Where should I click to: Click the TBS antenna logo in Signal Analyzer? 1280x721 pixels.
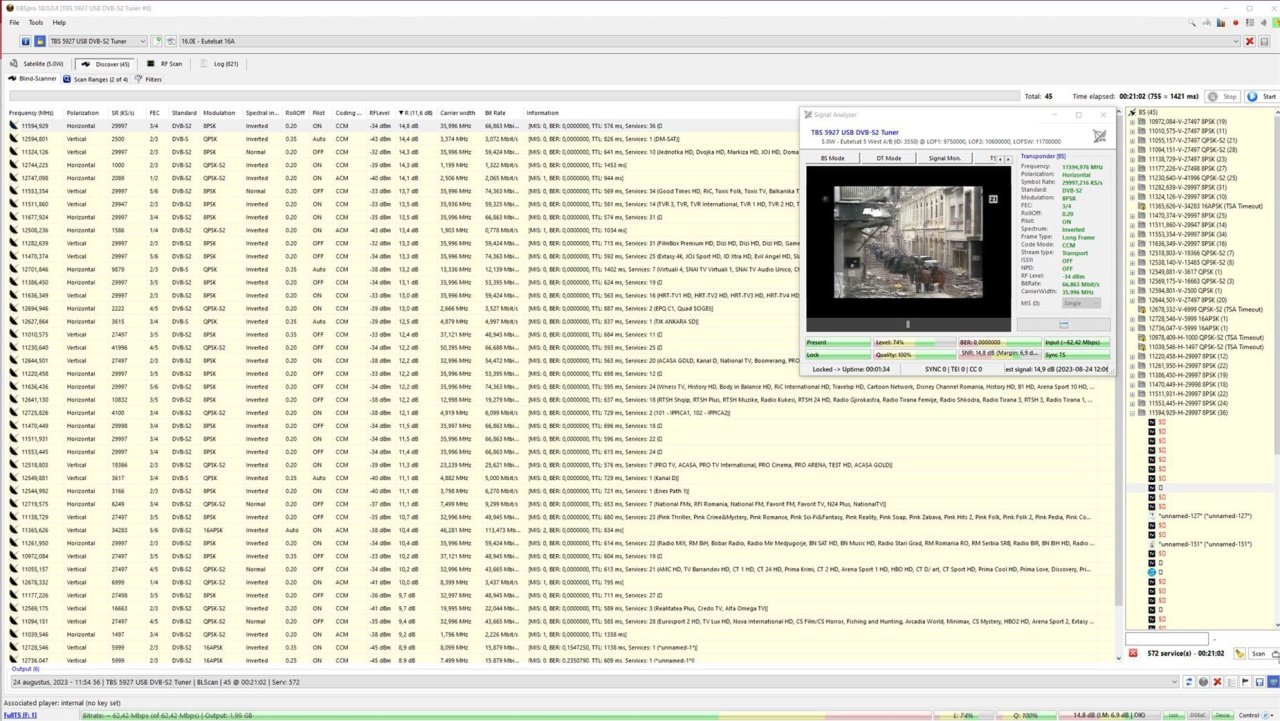pos(1099,137)
